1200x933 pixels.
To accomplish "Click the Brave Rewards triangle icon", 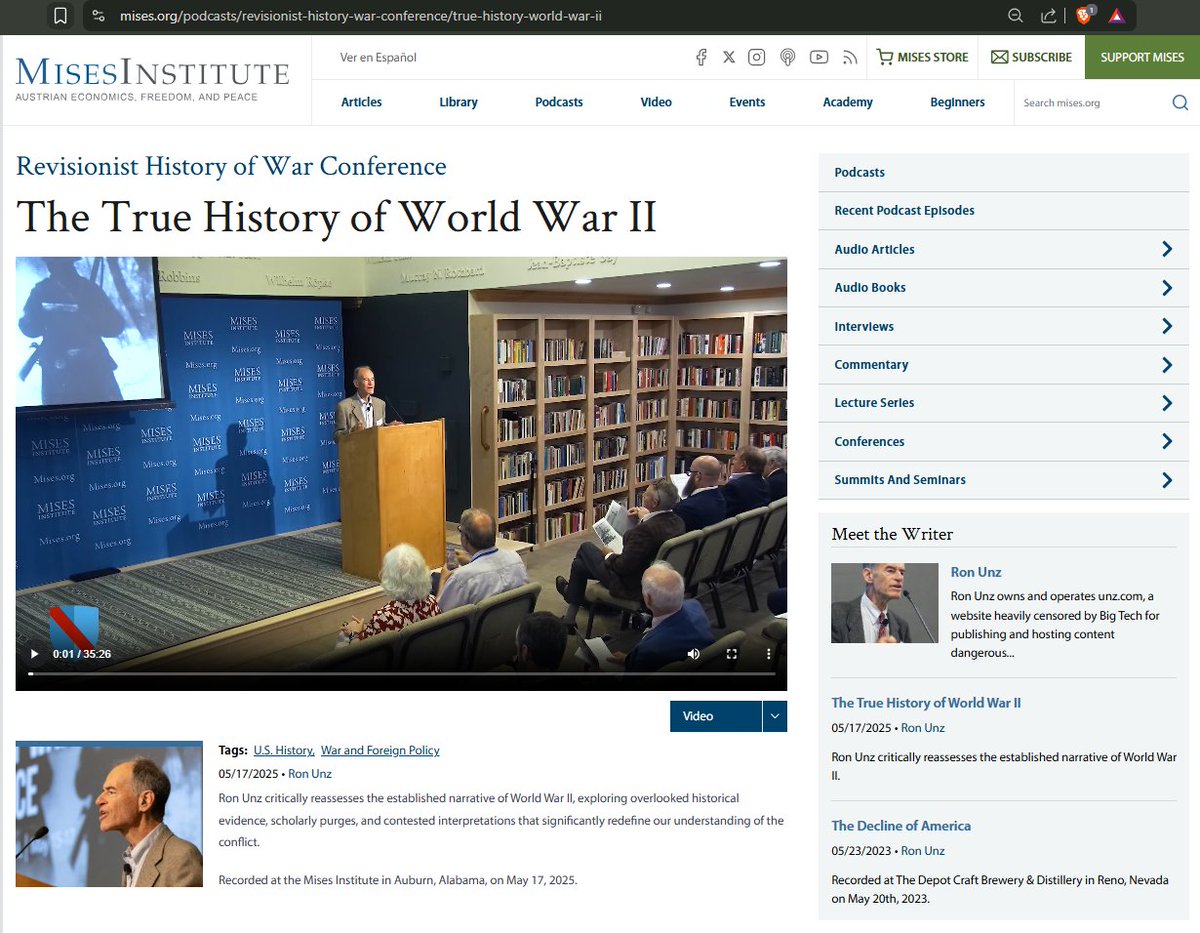I will tap(1116, 15).
